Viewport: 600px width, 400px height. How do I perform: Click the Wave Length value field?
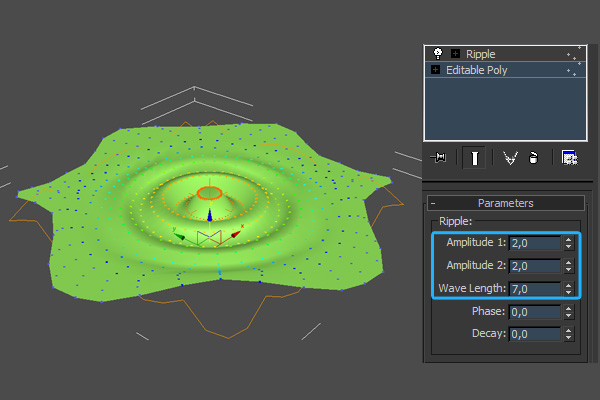tap(535, 289)
